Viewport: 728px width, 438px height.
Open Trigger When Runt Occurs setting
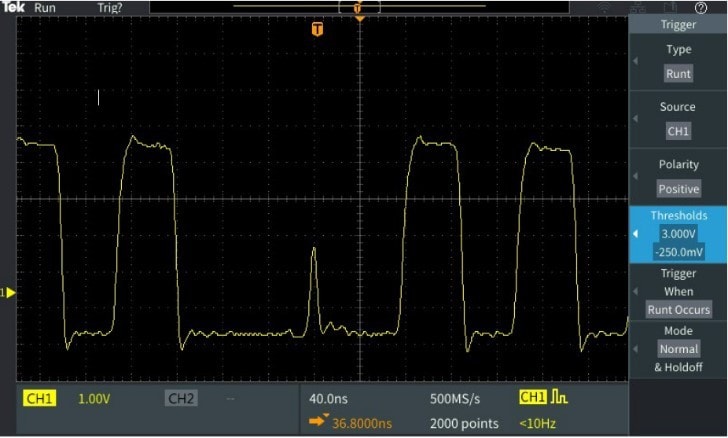pyautogui.click(x=678, y=292)
